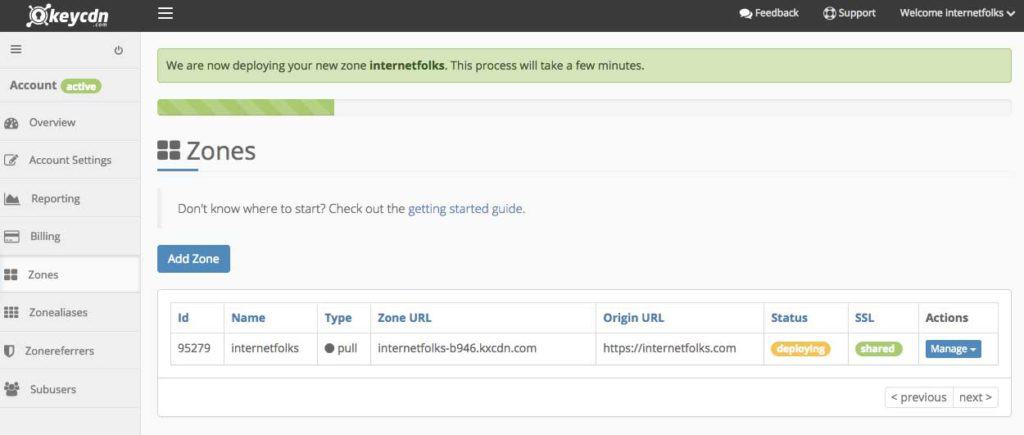1024x435 pixels.
Task: Expand the Manage dropdown for internetfolks
Action: pos(953,349)
